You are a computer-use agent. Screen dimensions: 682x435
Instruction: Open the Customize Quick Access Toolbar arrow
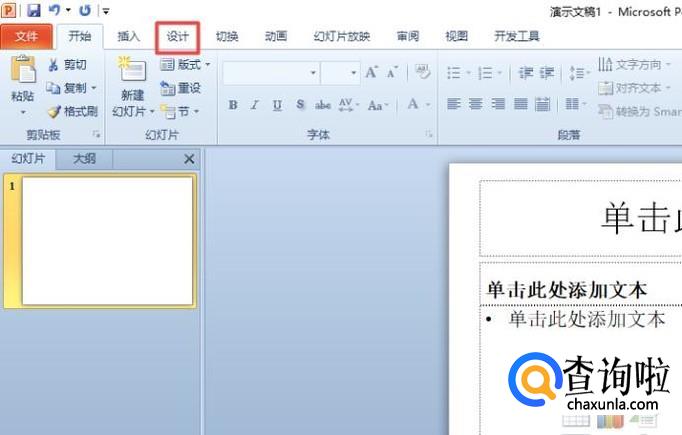point(106,10)
